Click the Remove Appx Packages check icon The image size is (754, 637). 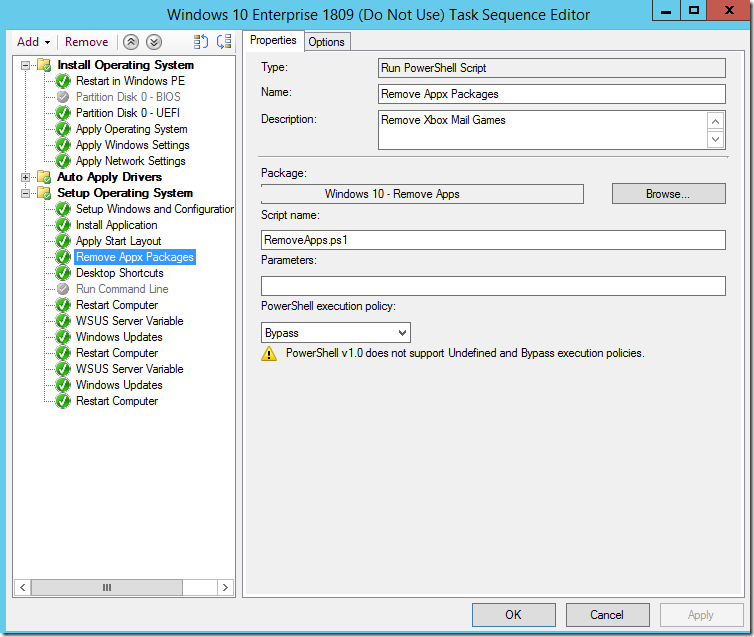tap(63, 257)
